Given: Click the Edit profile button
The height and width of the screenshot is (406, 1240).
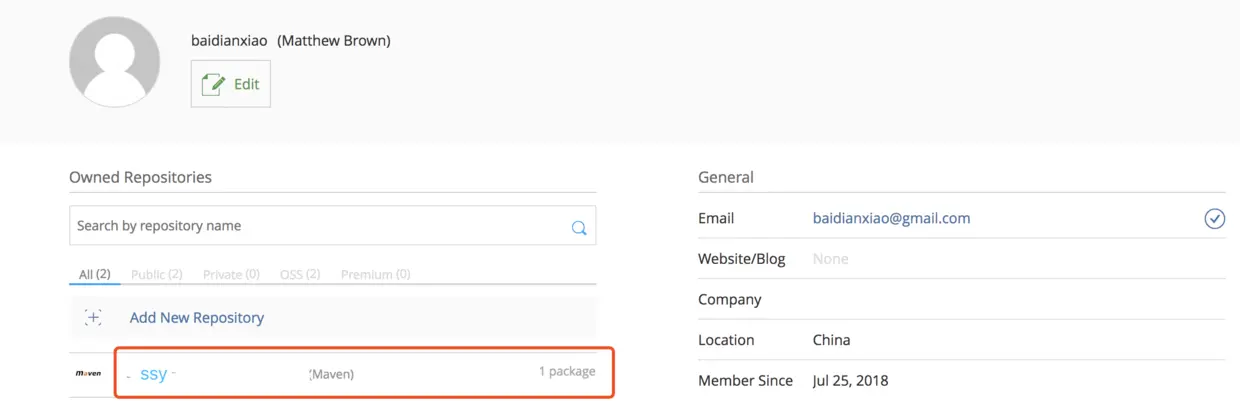Looking at the screenshot, I should pos(231,84).
